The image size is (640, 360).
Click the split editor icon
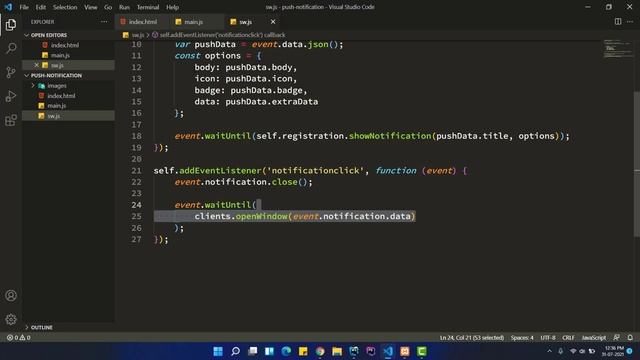618,22
